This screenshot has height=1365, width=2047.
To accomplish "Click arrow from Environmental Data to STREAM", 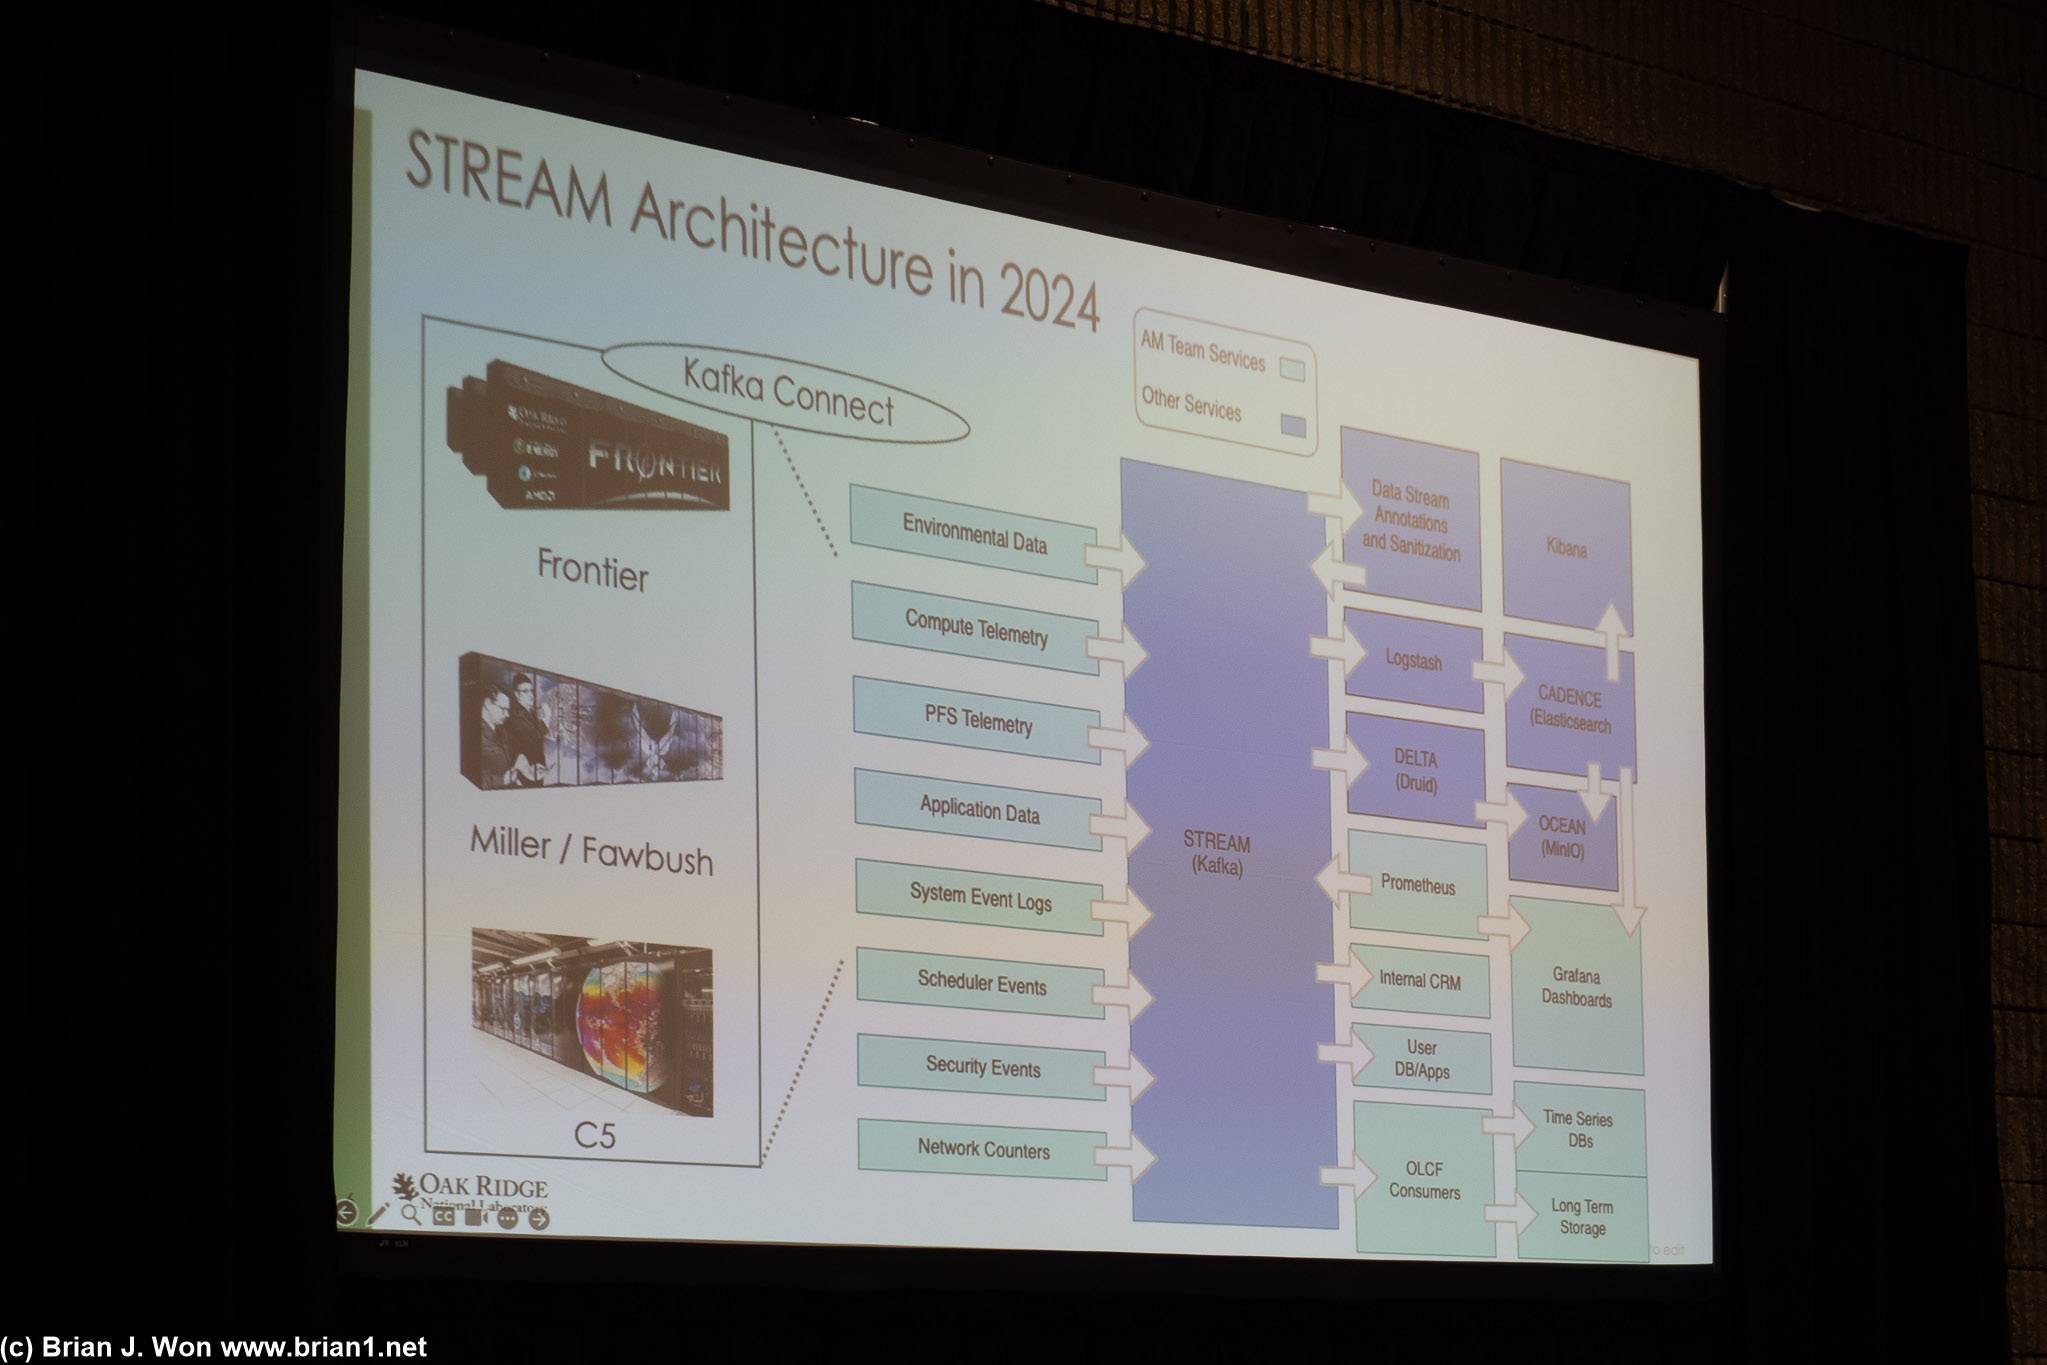I will coord(1116,559).
